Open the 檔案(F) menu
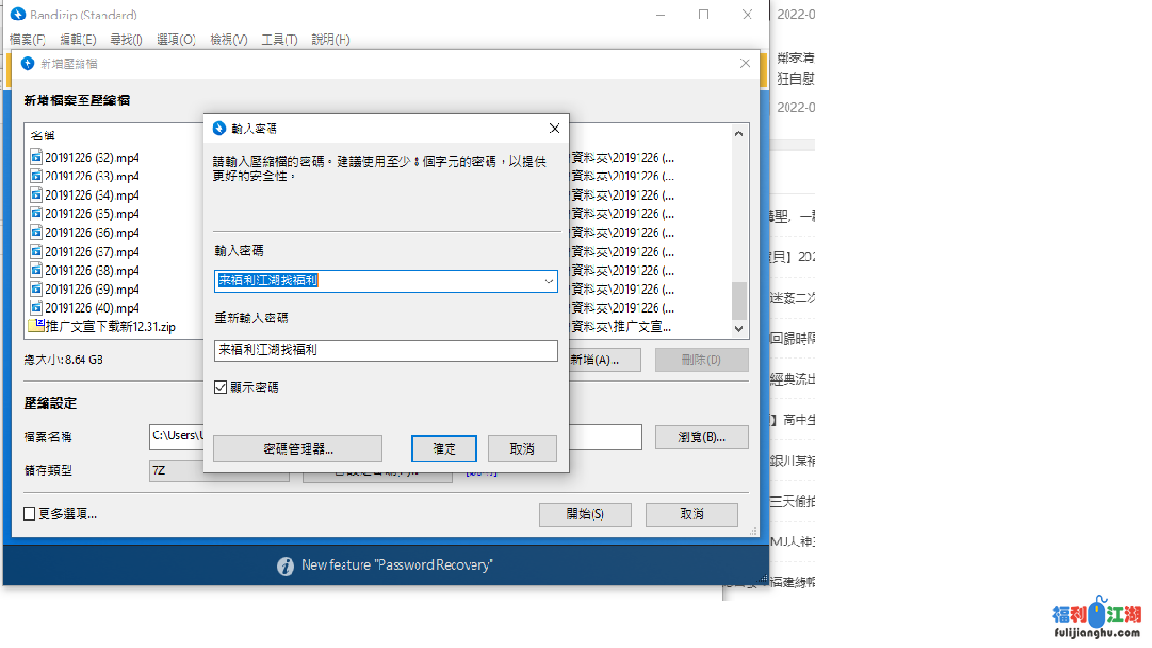This screenshot has height=648, width=1152. point(27,39)
